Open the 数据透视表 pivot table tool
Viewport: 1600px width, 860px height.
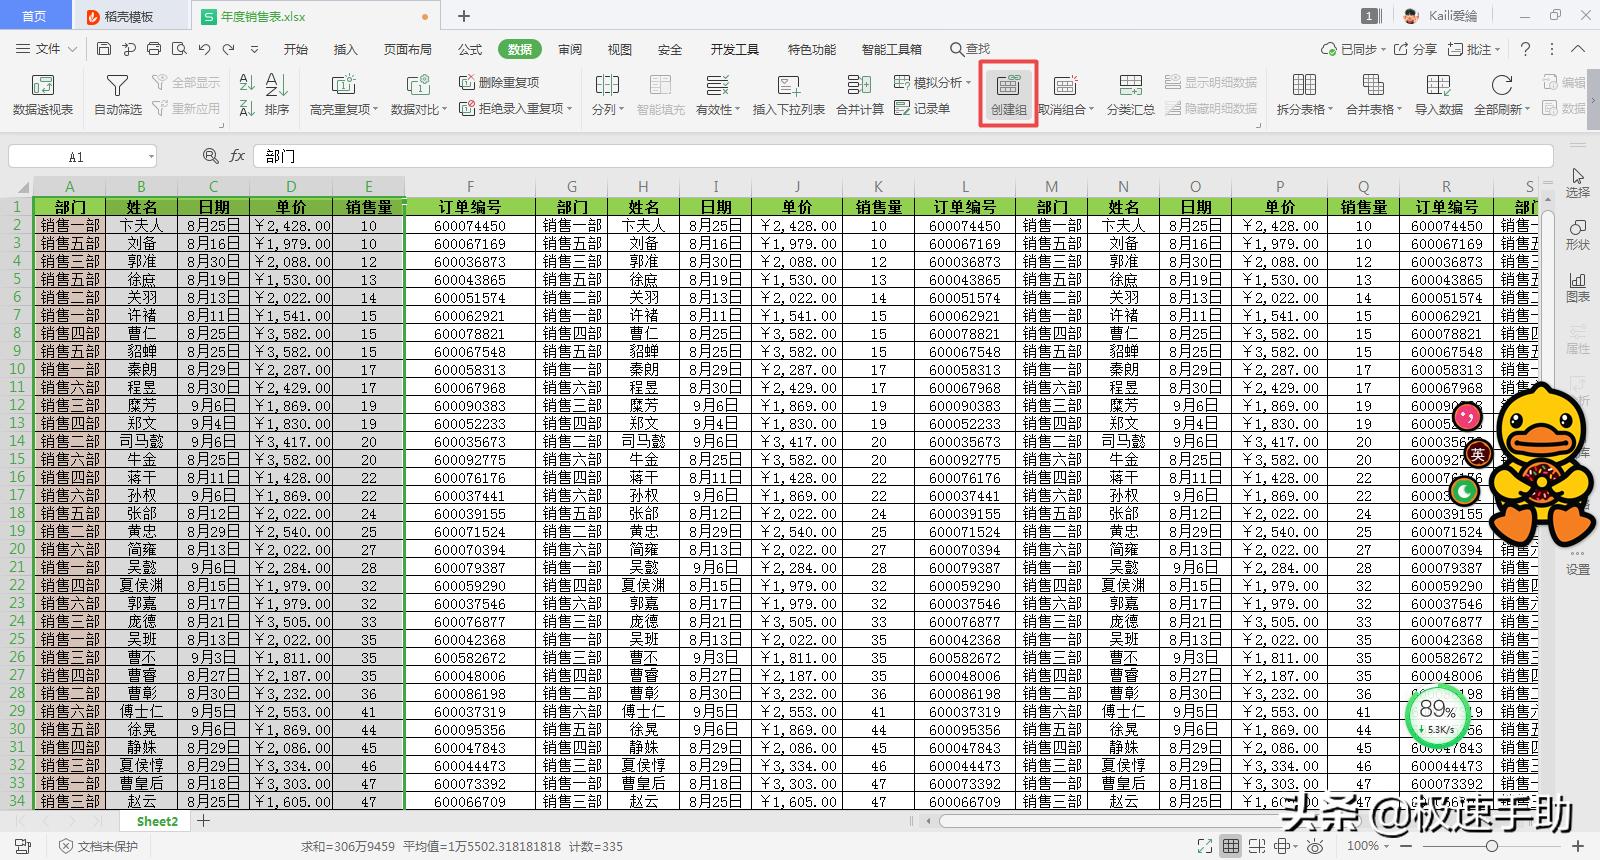(x=43, y=95)
